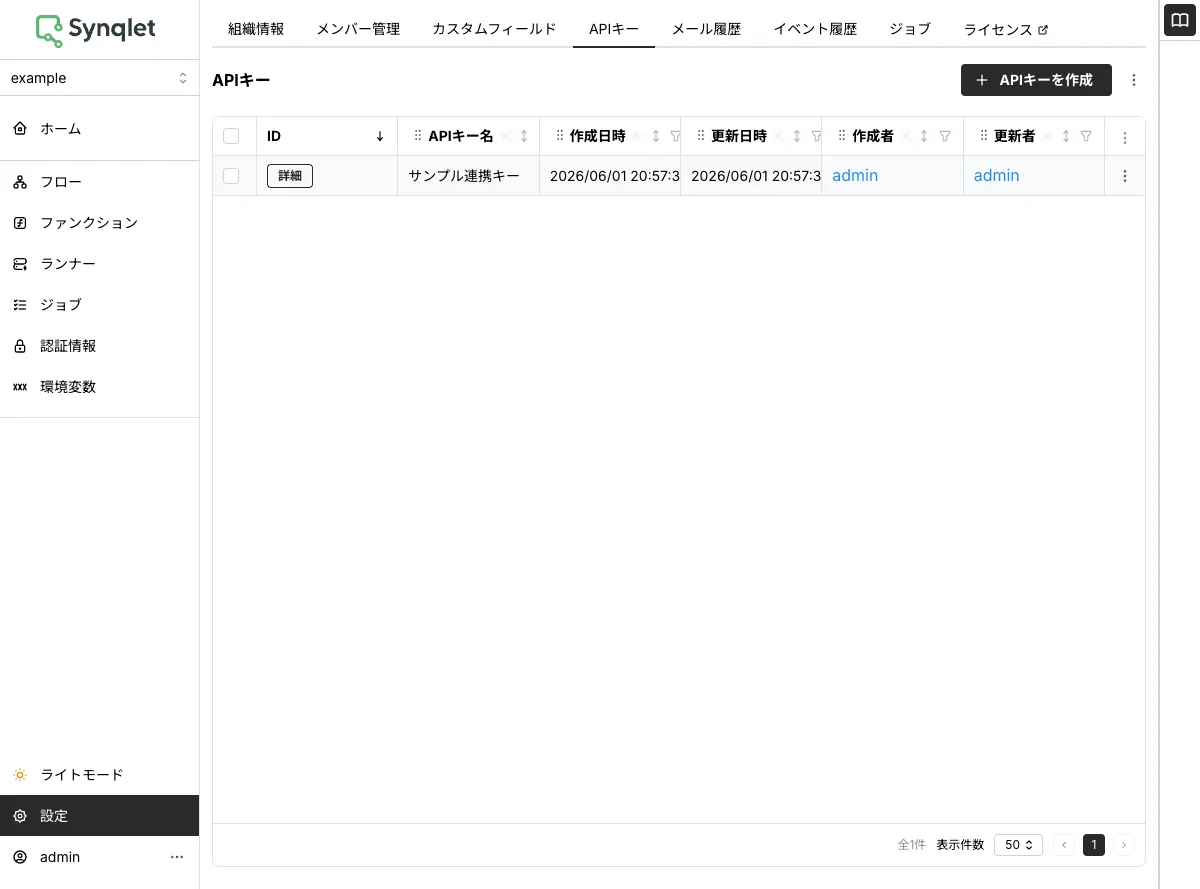Switch to the 組織情報 tab
This screenshot has width=1200, height=889.
coord(256,29)
